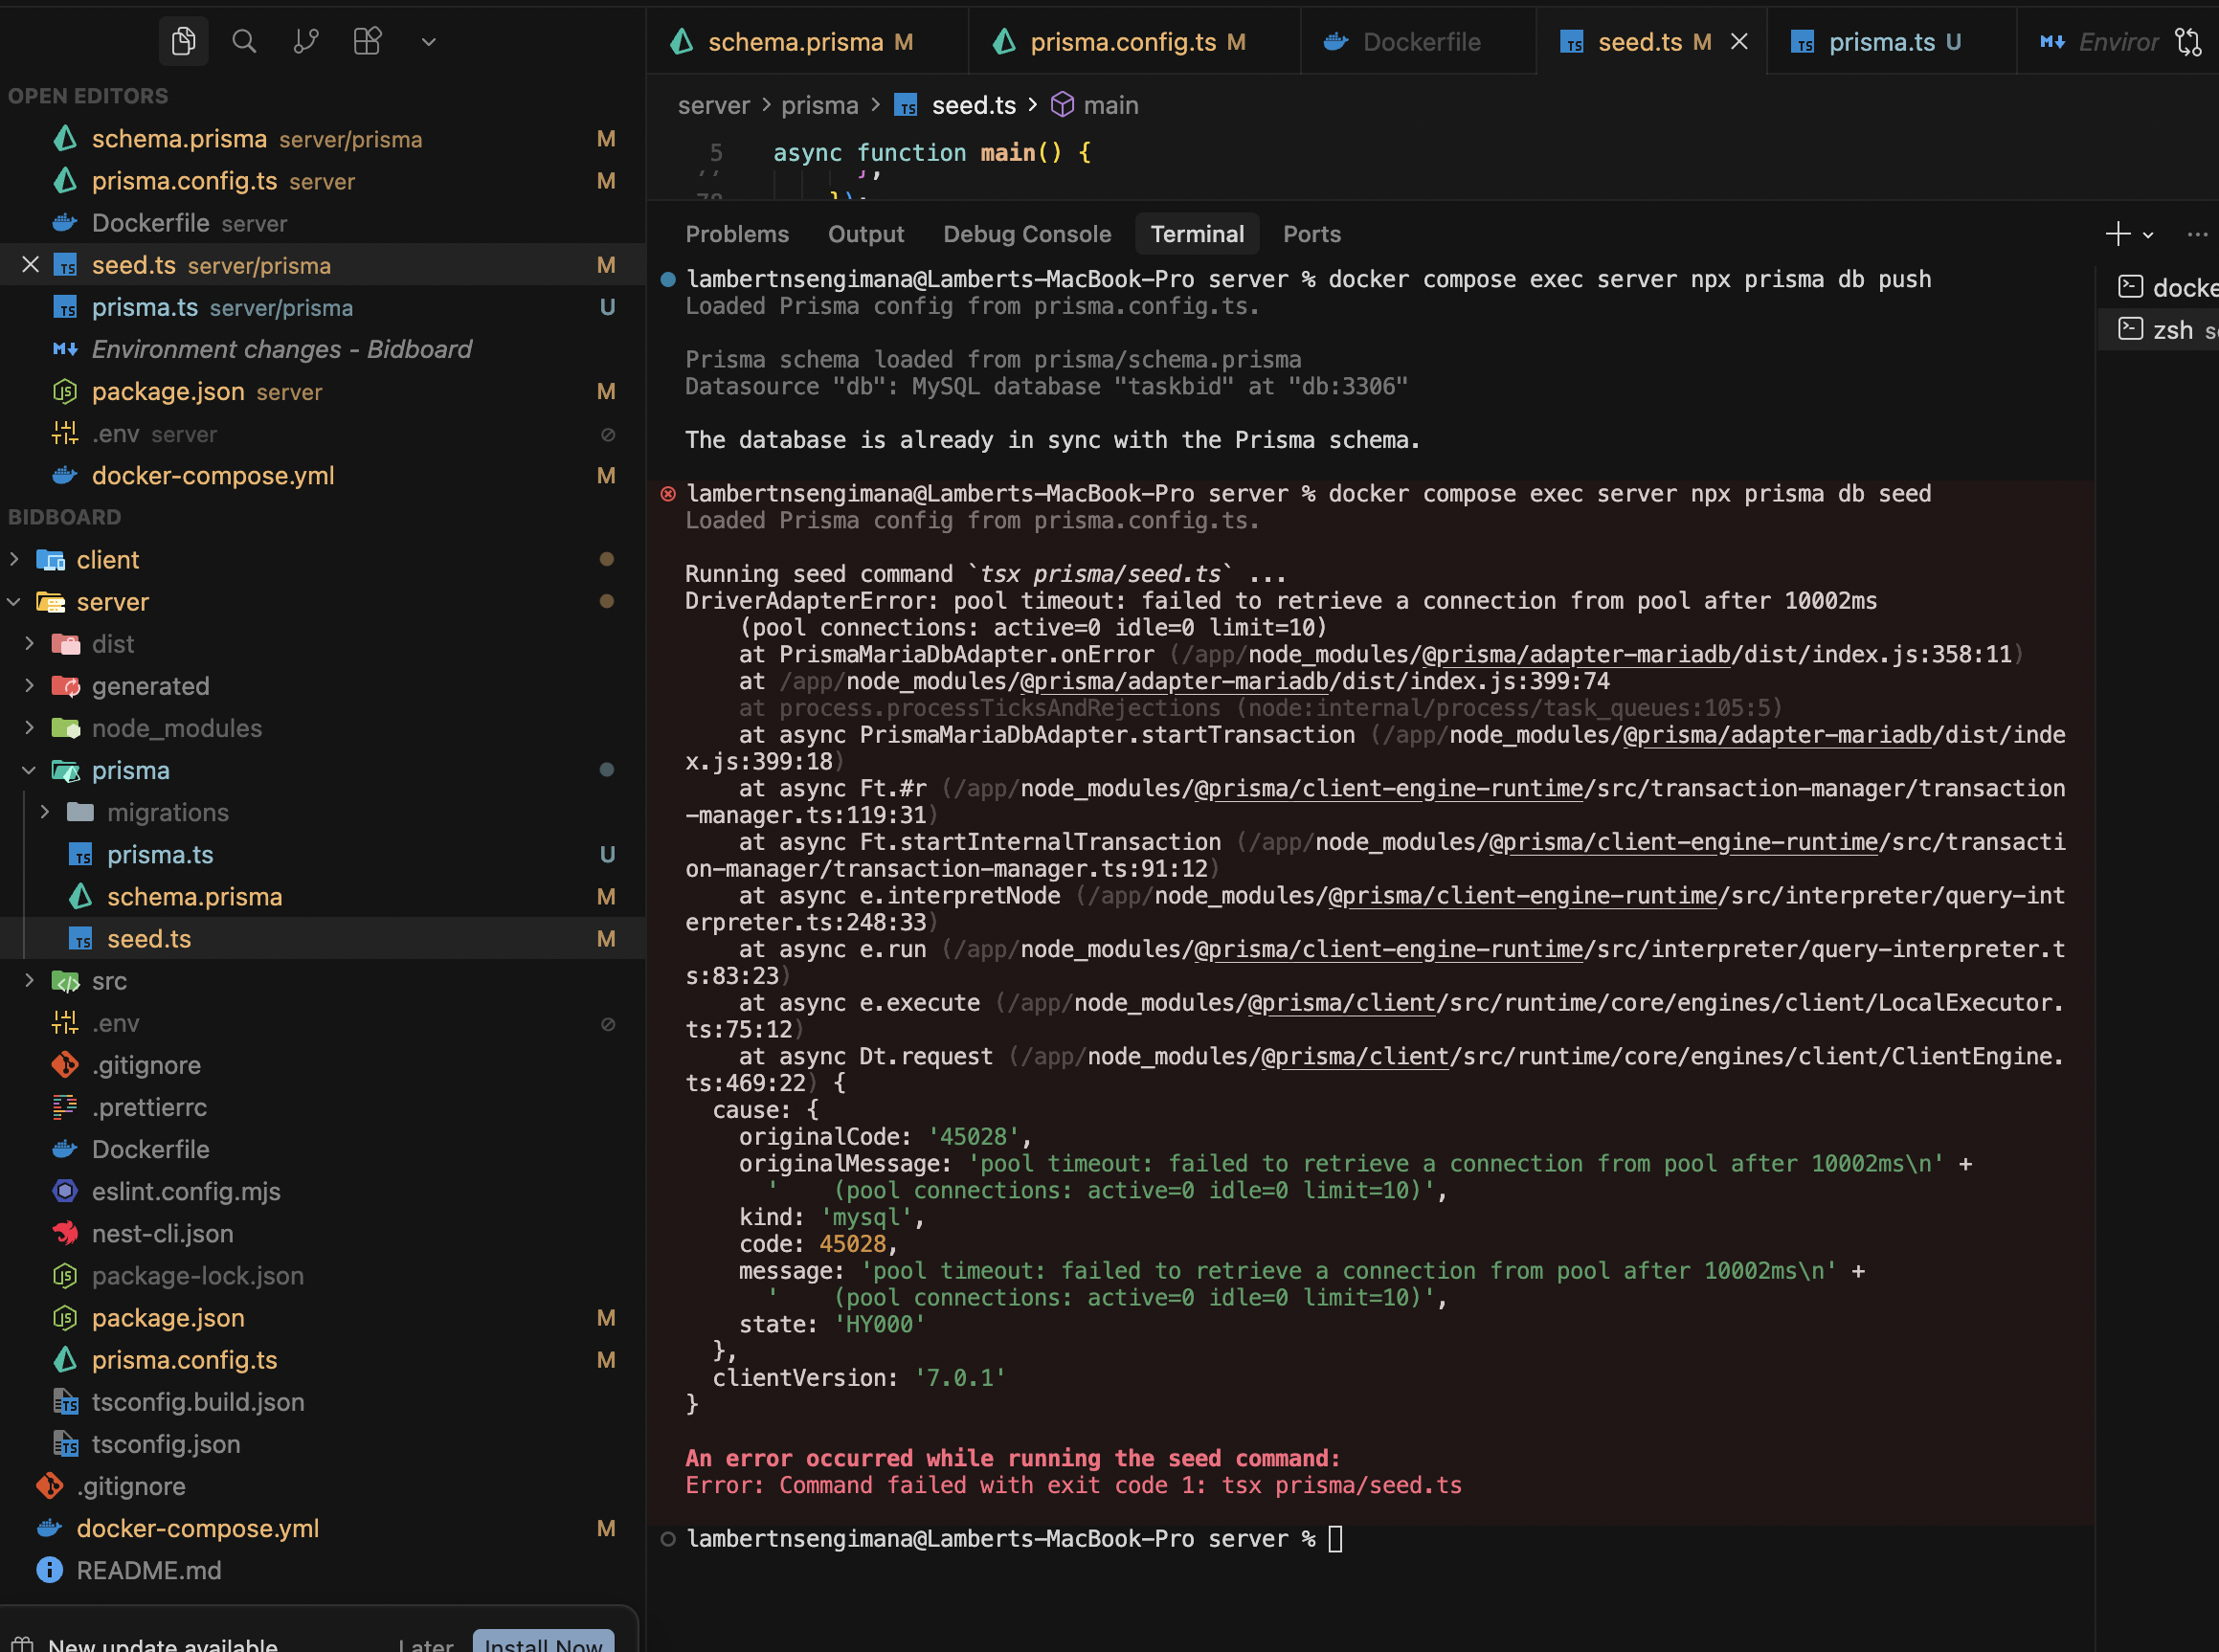Open docker-compose.yml in the file tree

tap(197, 1528)
